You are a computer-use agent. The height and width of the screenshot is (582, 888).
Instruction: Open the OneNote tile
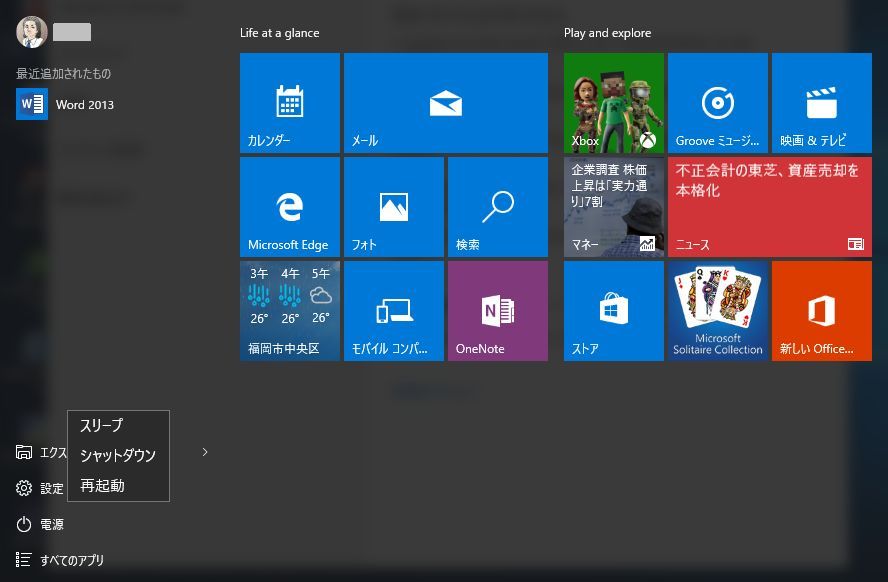click(x=498, y=311)
